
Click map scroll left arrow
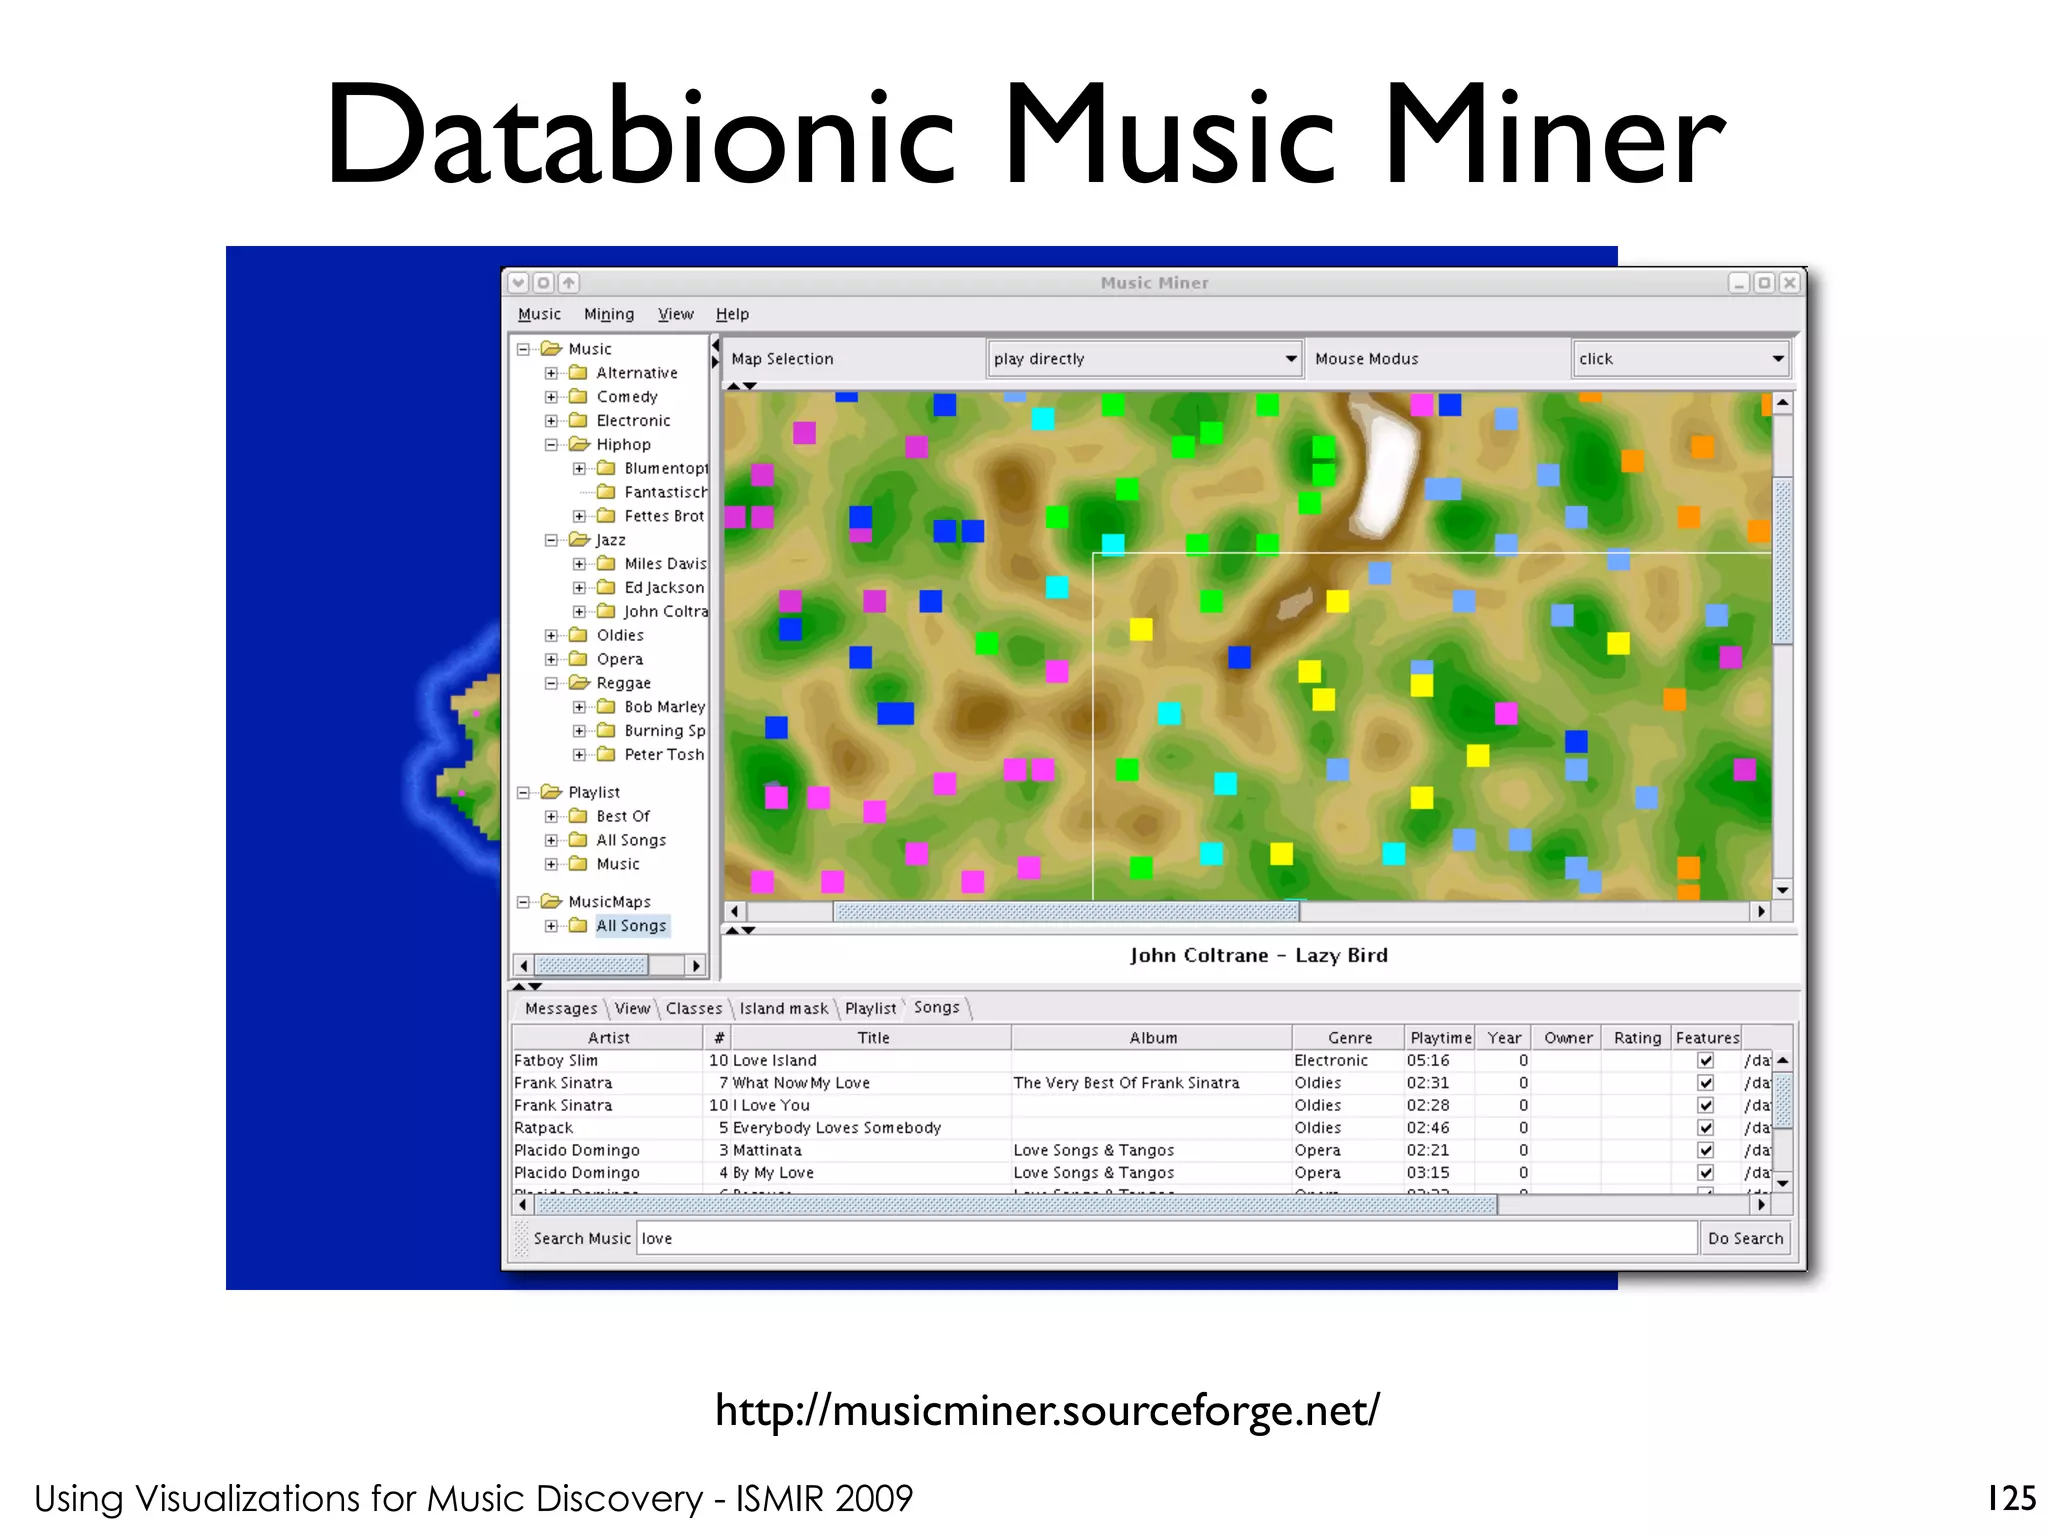(x=735, y=911)
